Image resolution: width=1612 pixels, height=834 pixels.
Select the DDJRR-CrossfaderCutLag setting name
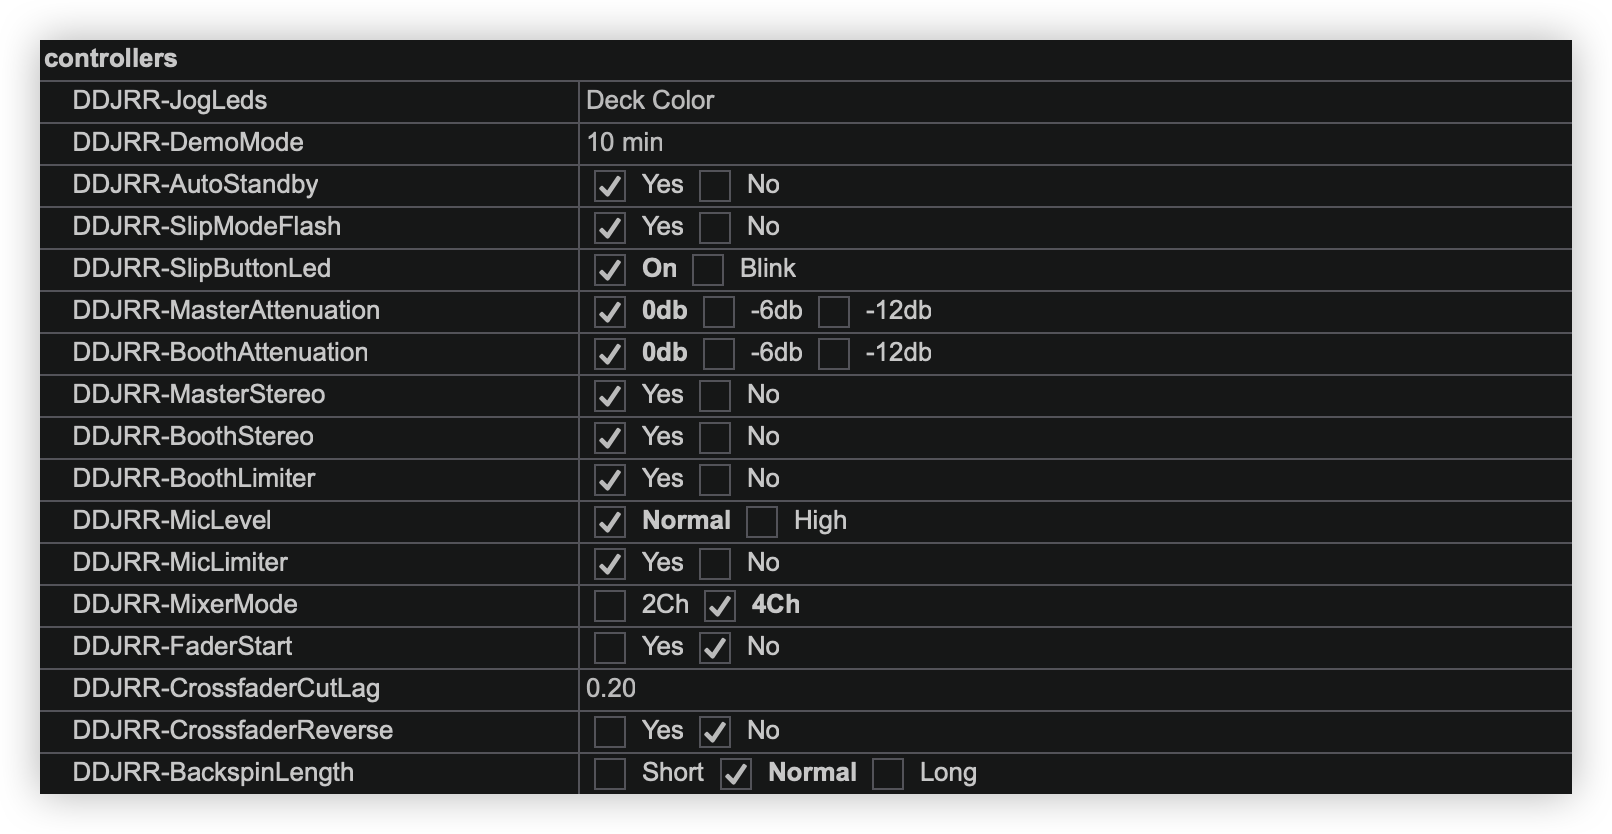(226, 689)
